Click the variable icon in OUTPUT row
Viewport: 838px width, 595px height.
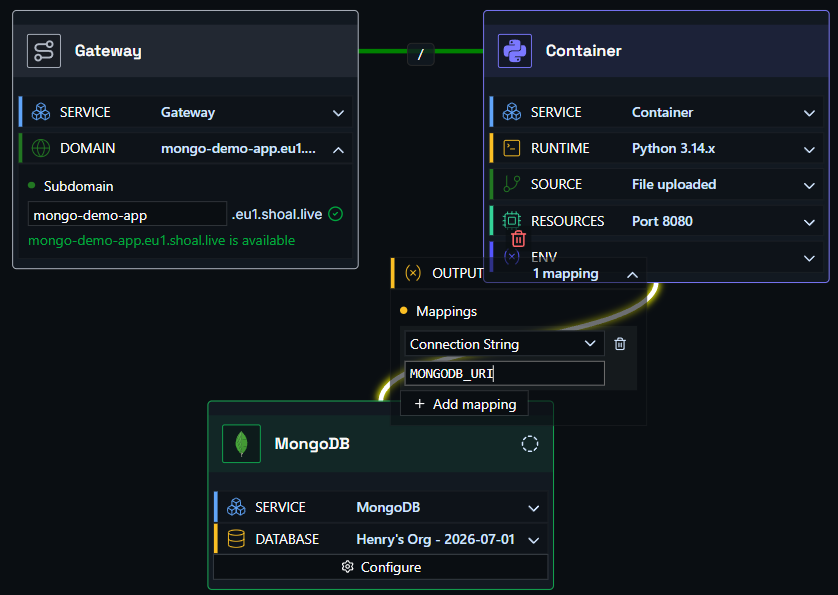click(413, 273)
